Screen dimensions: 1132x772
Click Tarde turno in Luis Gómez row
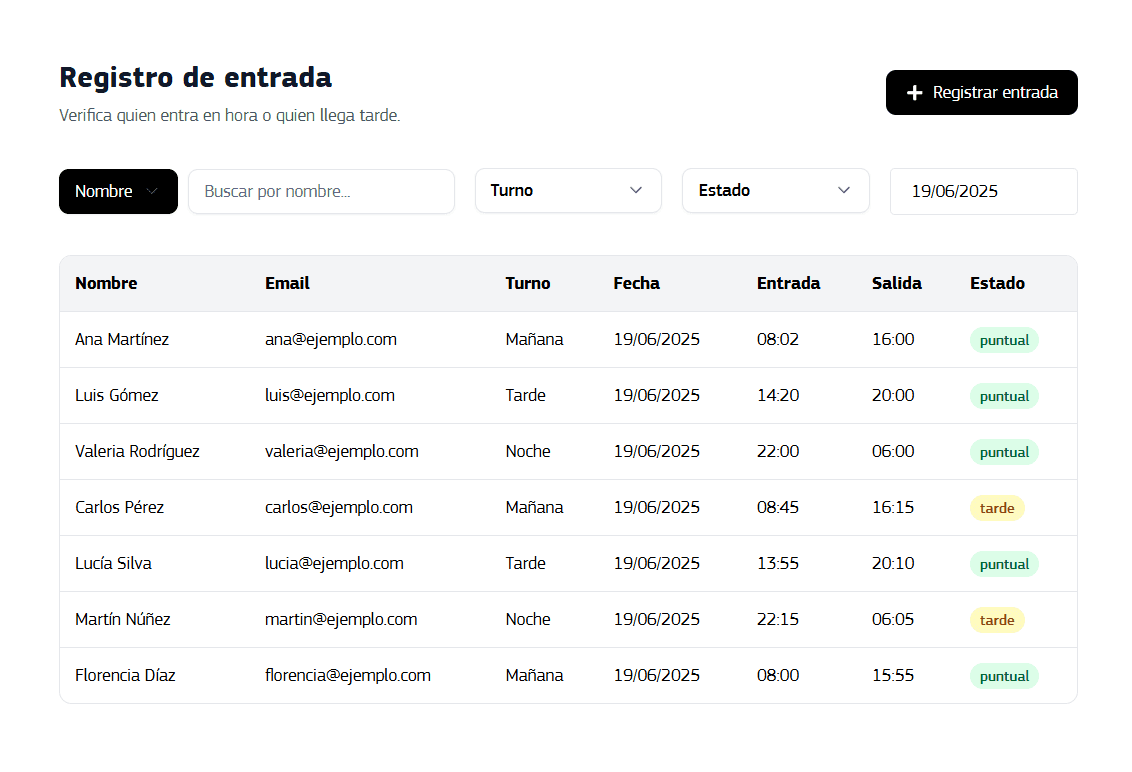tap(526, 396)
